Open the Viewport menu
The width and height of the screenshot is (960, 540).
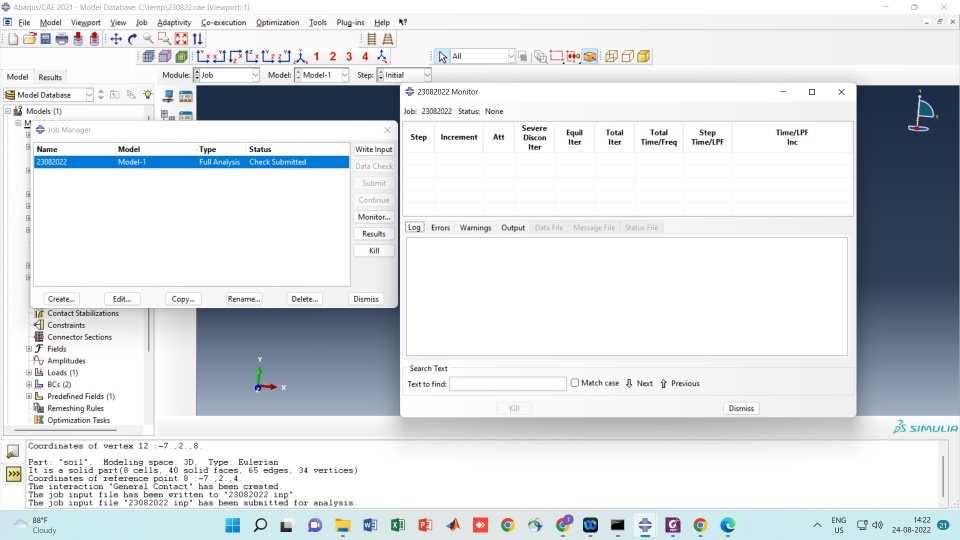click(x=86, y=22)
